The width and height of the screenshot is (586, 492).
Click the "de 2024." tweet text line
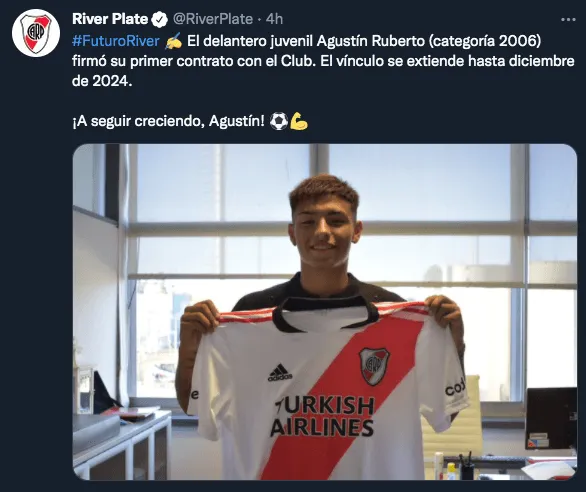(x=102, y=81)
